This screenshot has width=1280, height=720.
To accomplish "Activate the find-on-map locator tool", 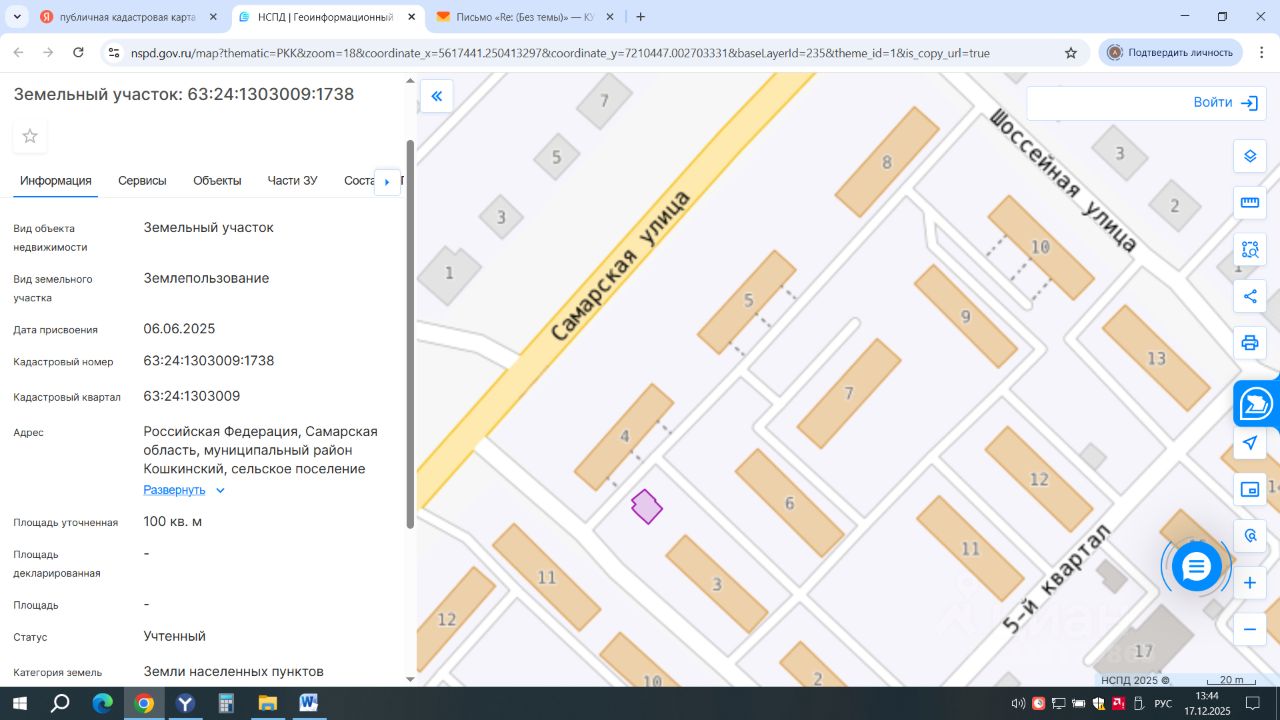I will (1249, 536).
